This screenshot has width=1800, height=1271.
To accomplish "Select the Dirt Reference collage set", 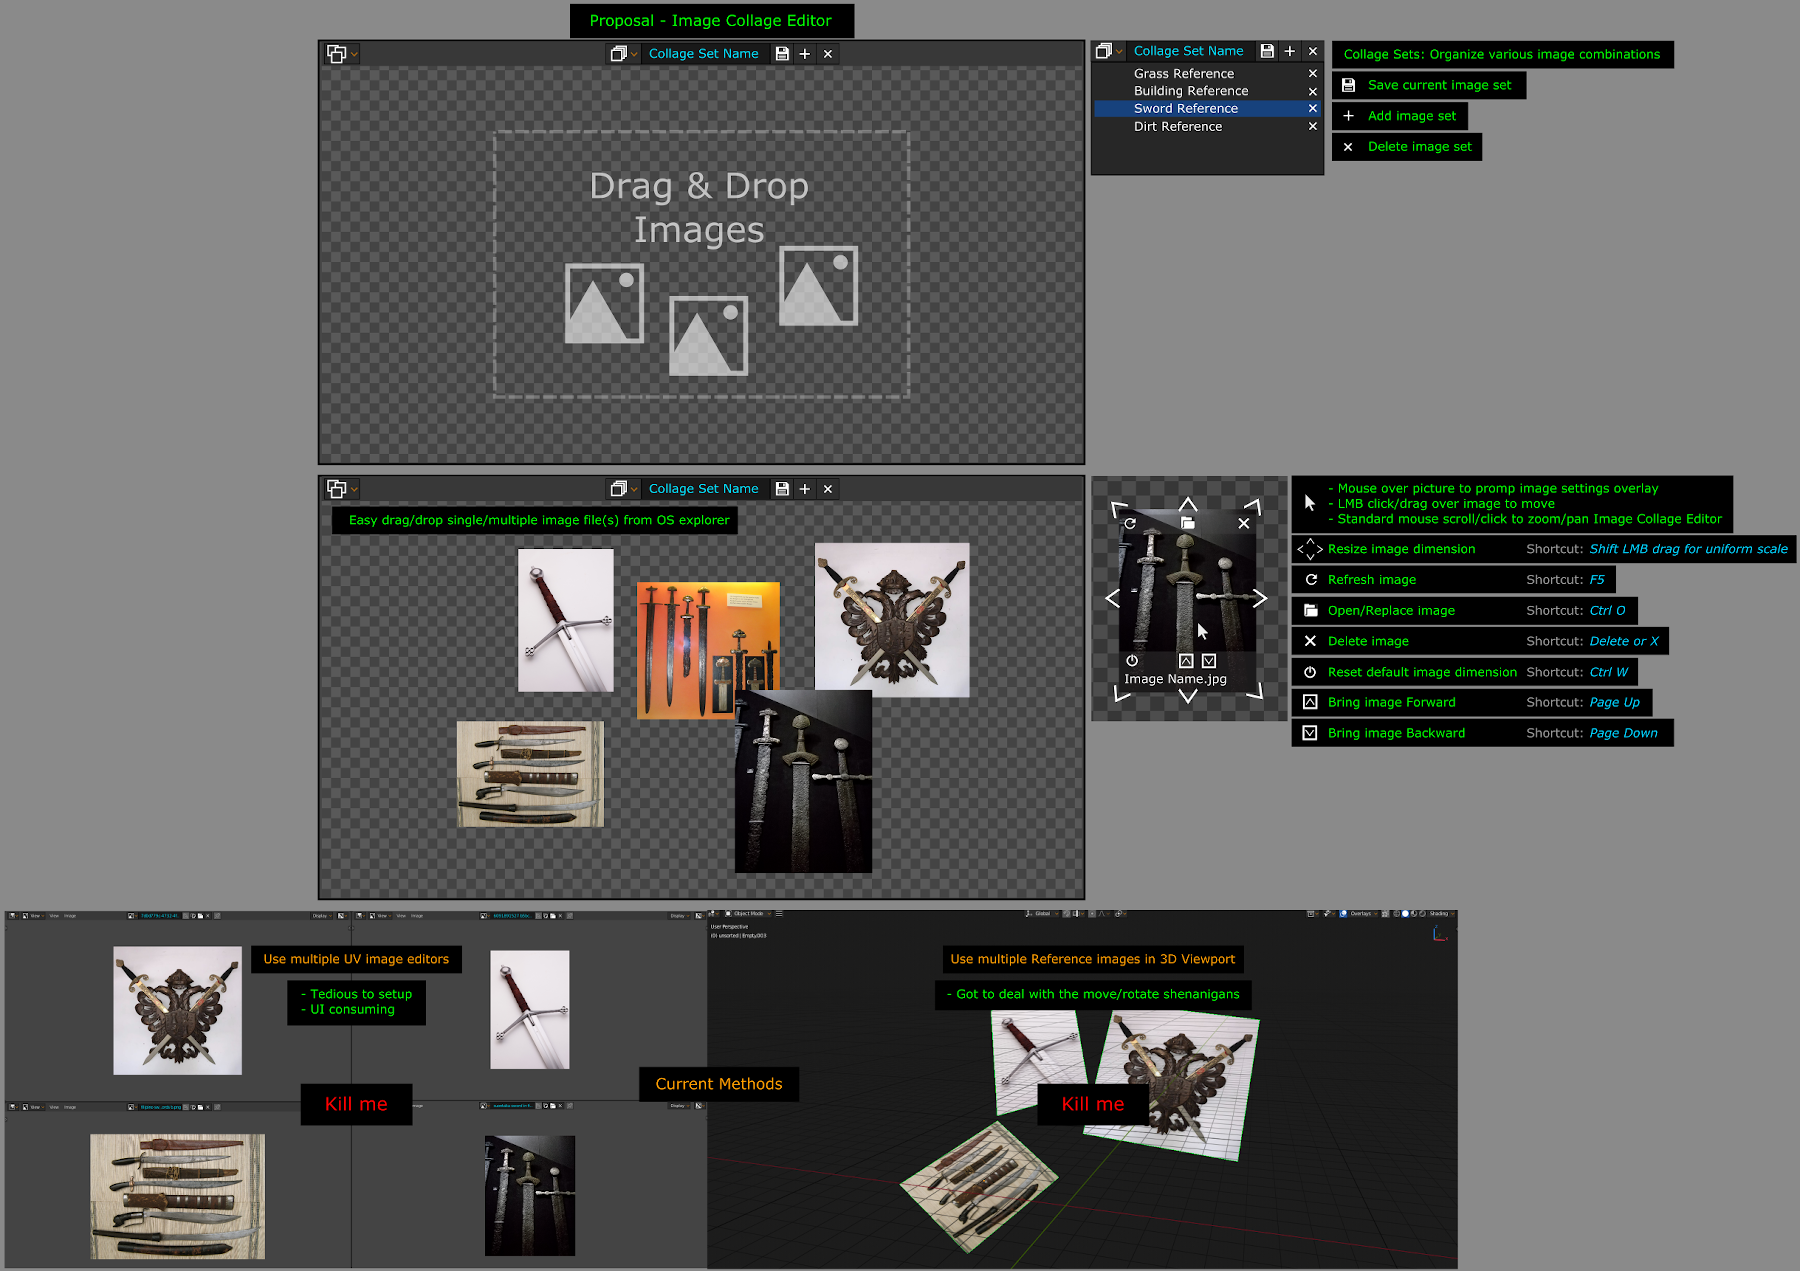I will pyautogui.click(x=1178, y=127).
